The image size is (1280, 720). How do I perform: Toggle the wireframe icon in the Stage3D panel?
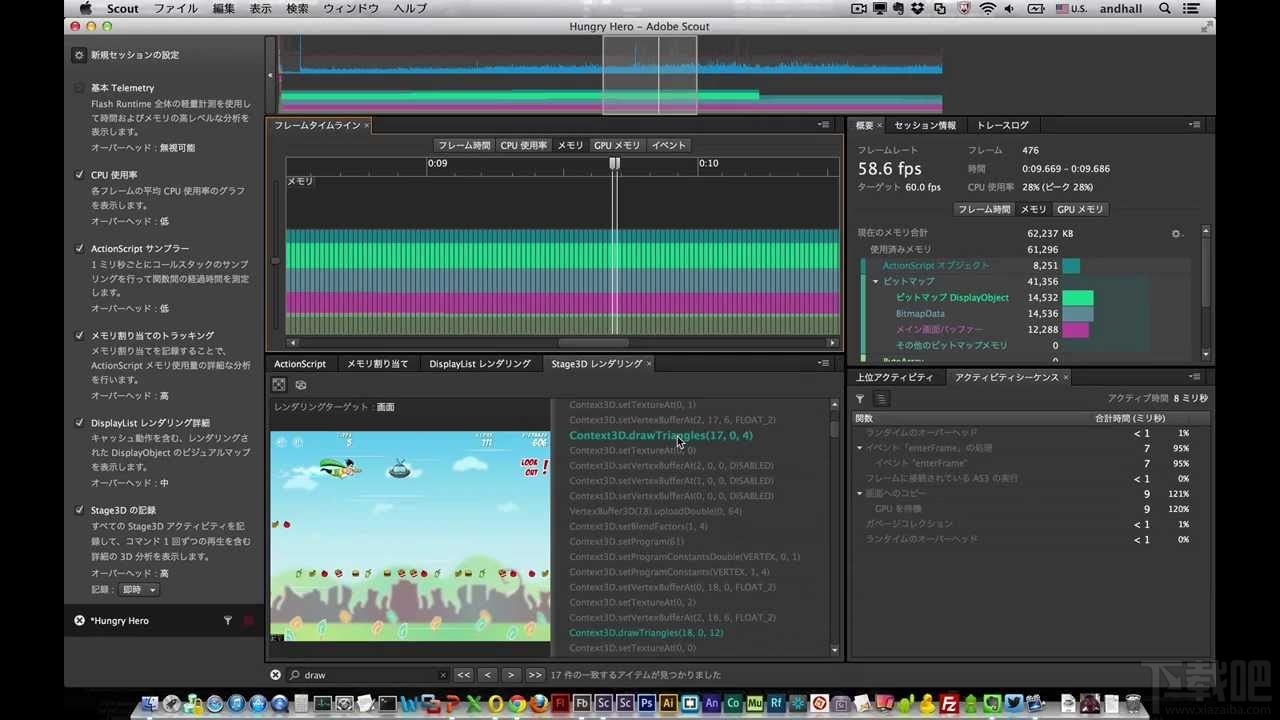(300, 384)
